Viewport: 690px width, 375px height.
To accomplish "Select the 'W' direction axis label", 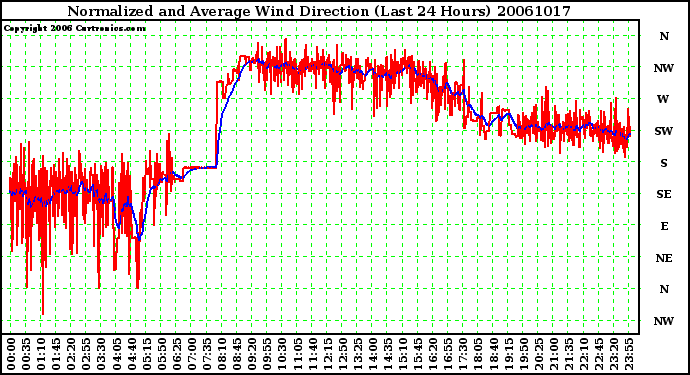I will [663, 99].
